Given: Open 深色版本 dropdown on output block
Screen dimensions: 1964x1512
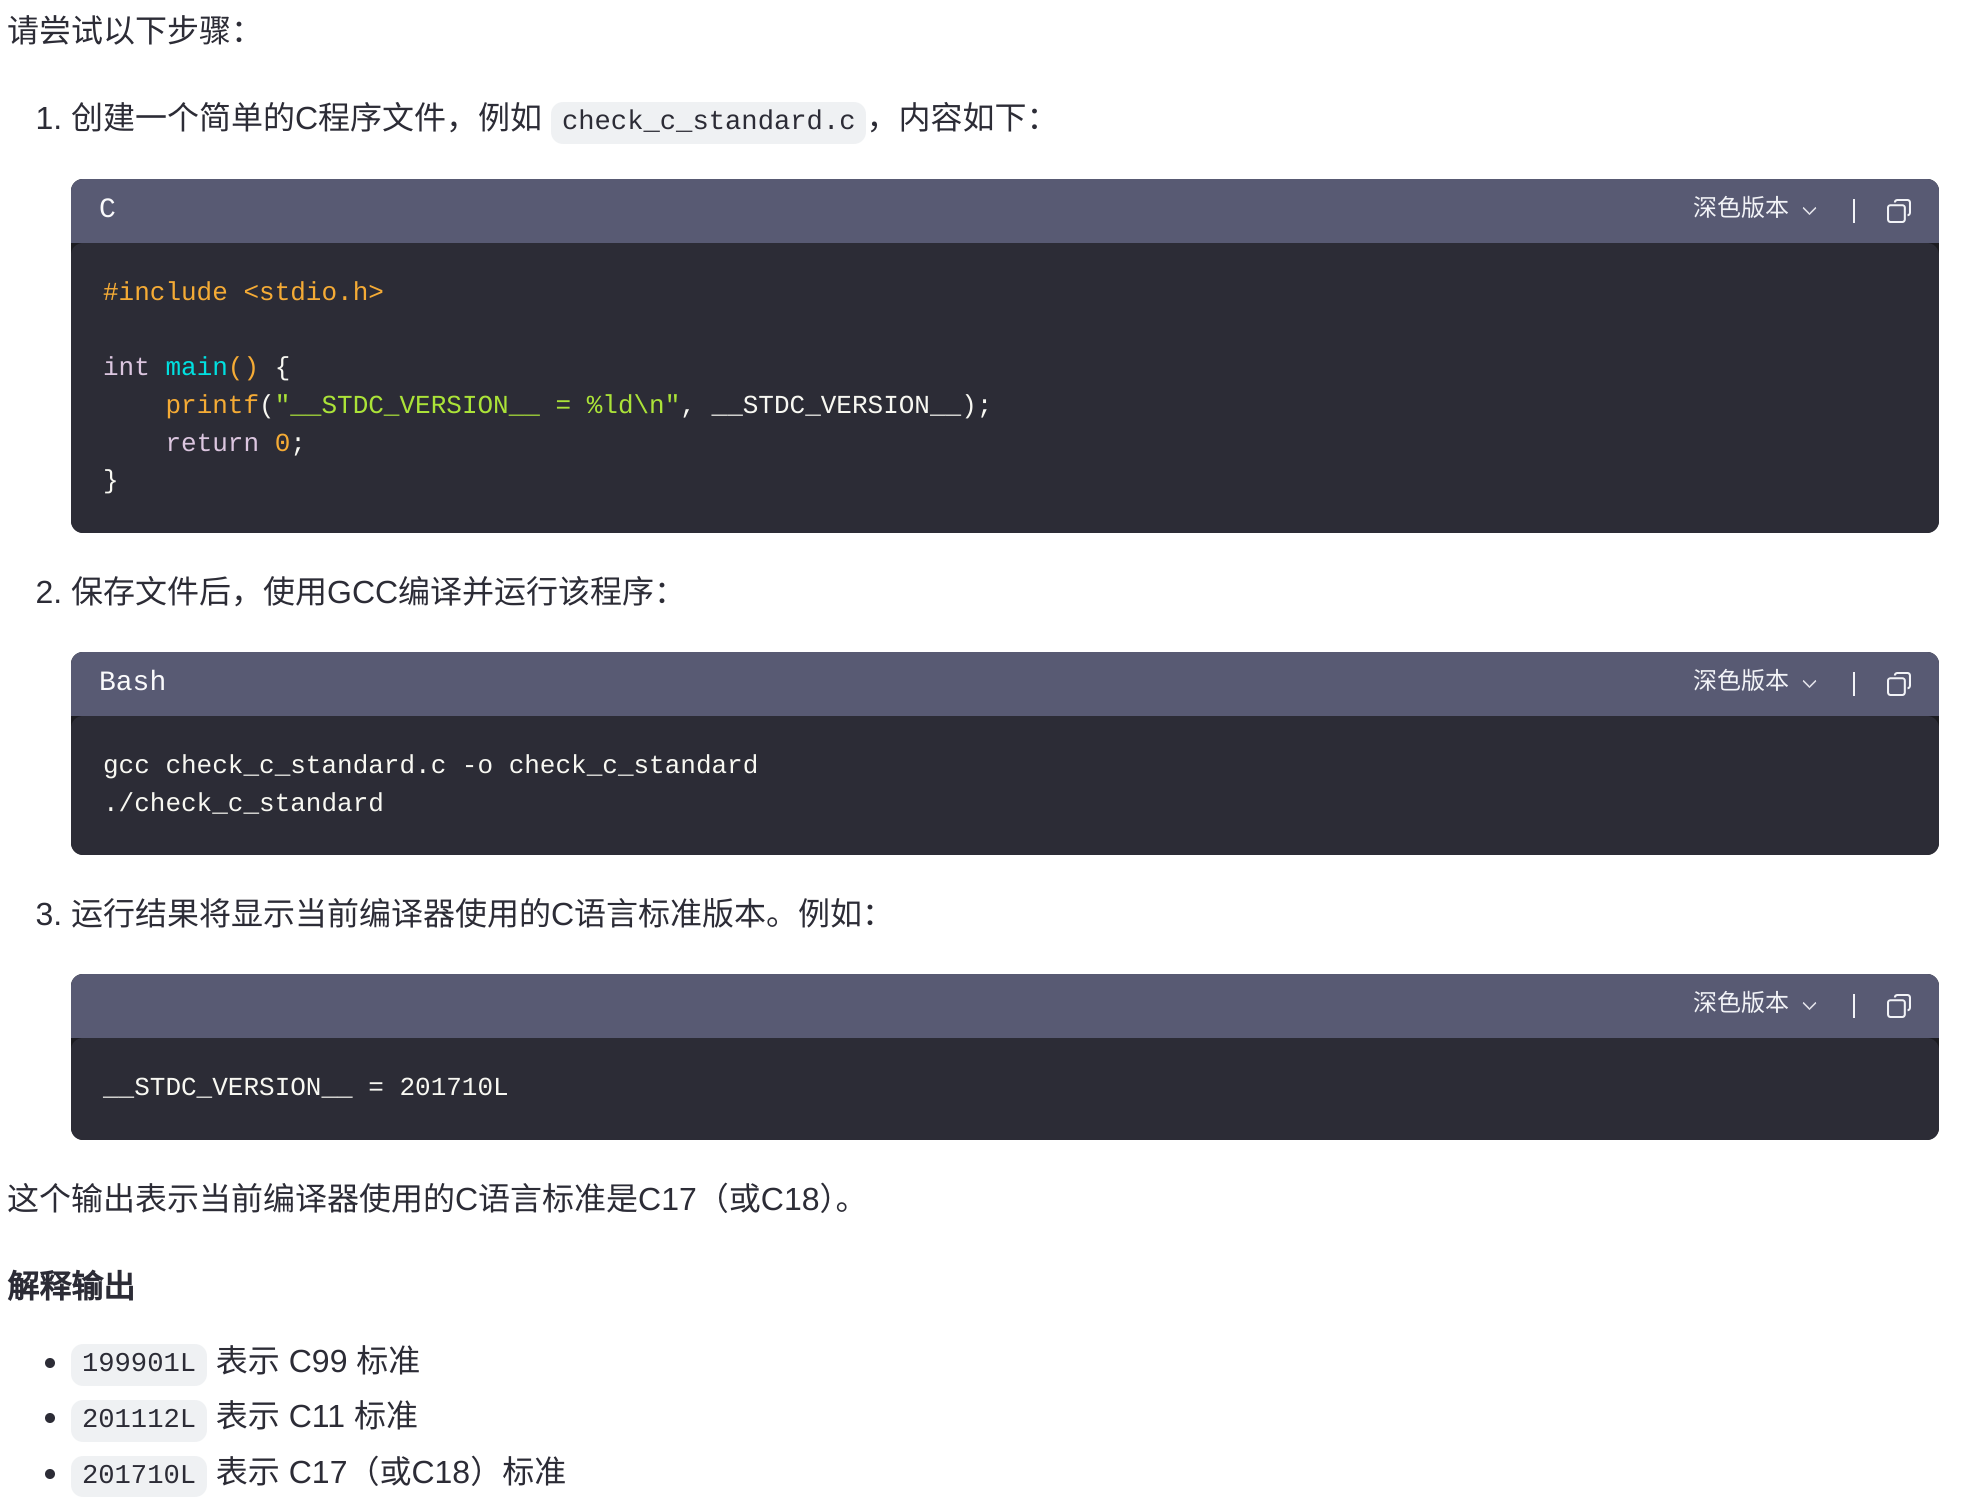Looking at the screenshot, I should point(1741,1003).
